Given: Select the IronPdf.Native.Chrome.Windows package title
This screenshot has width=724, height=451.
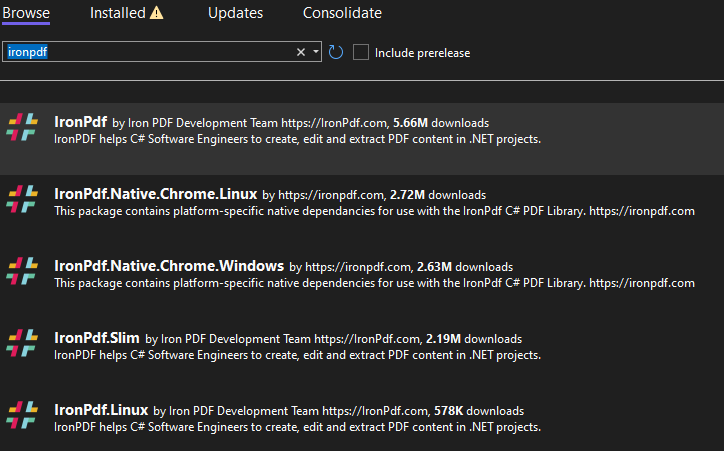Looking at the screenshot, I should point(169,266).
